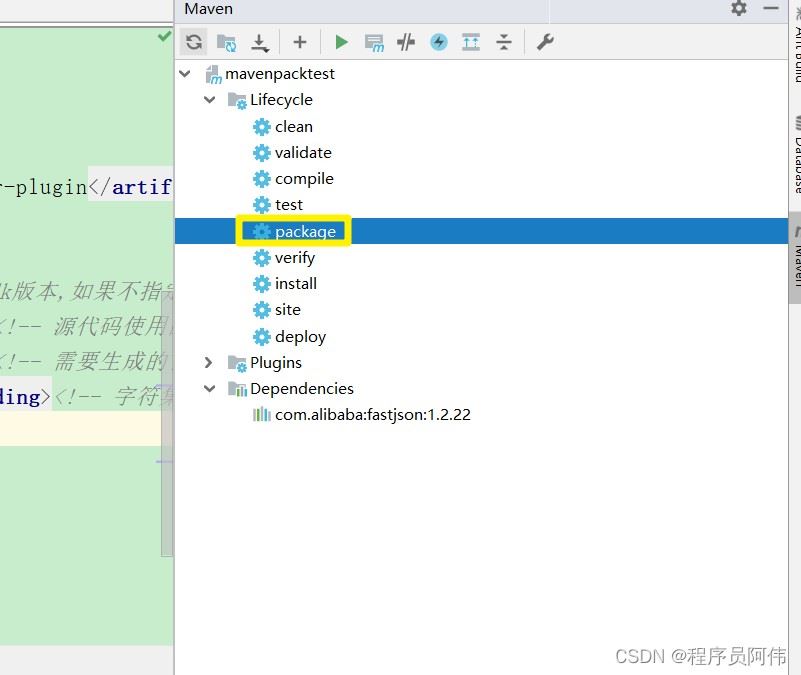Open Maven settings wrench icon
The width and height of the screenshot is (801, 675).
click(545, 42)
